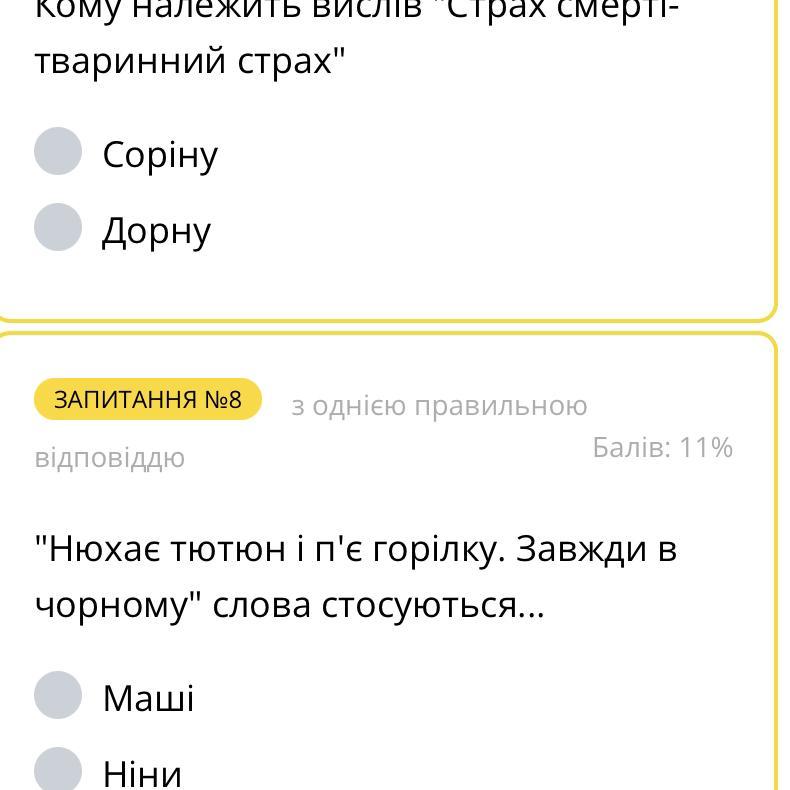Click the yellow ЗАПИТАННЯ №8 badge

(148, 400)
